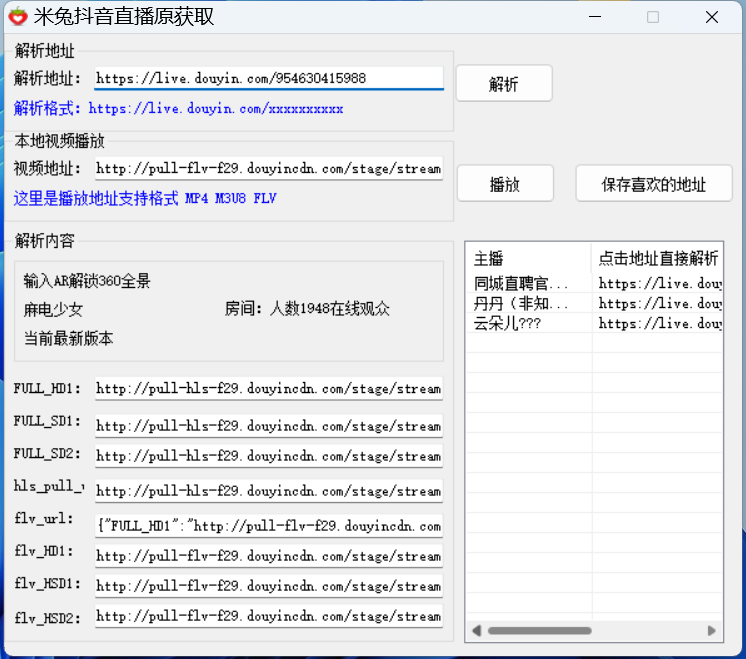Click the 播放 button

505,184
